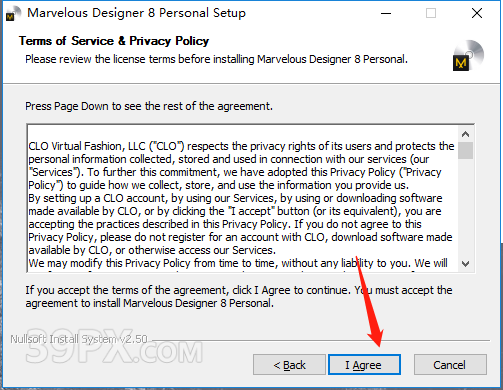The width and height of the screenshot is (503, 390).
Task: Click the Marvelous Designer 8 Personal Setup title
Action: tap(136, 13)
